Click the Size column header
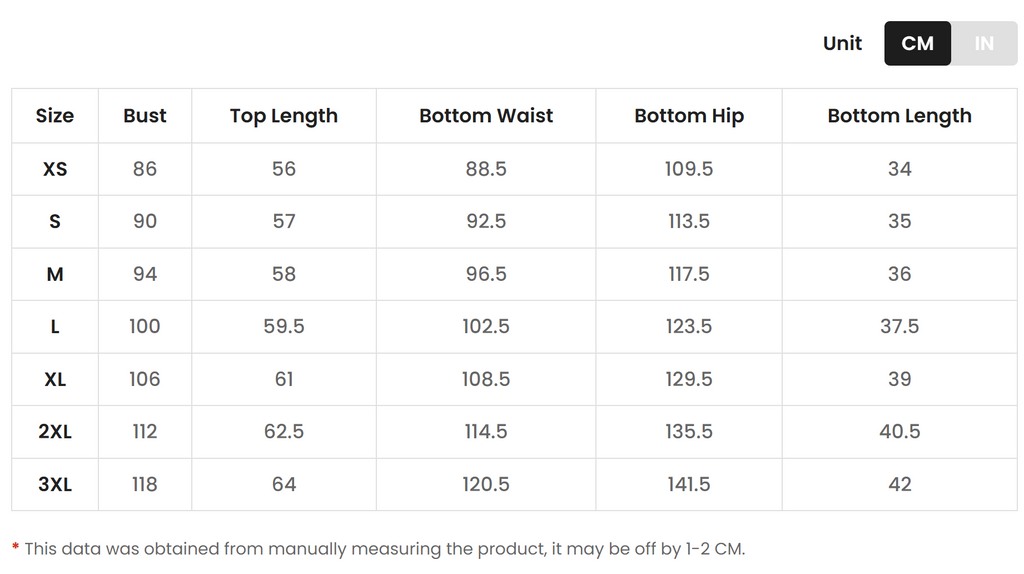The width and height of the screenshot is (1024, 574). tap(55, 116)
